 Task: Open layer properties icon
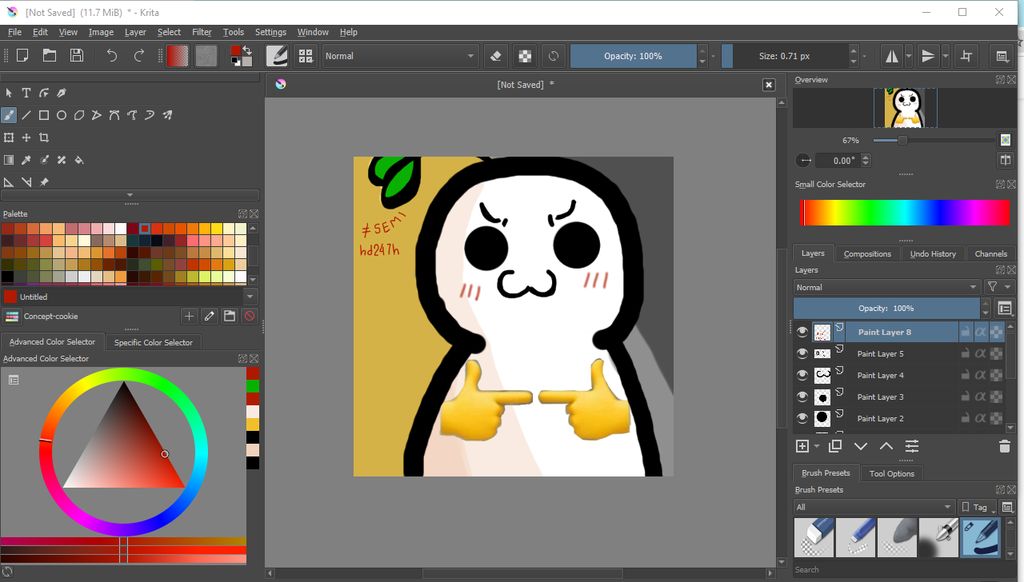(912, 446)
